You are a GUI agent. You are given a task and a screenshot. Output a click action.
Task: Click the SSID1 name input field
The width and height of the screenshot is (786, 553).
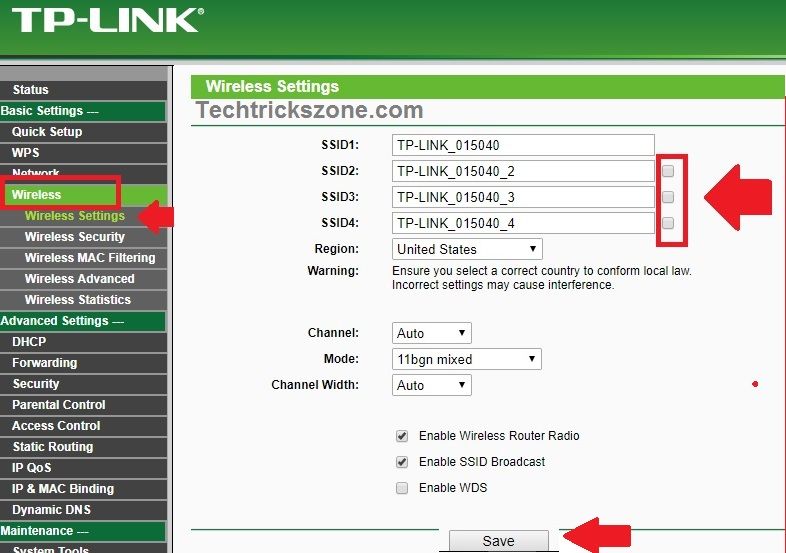[x=523, y=145]
